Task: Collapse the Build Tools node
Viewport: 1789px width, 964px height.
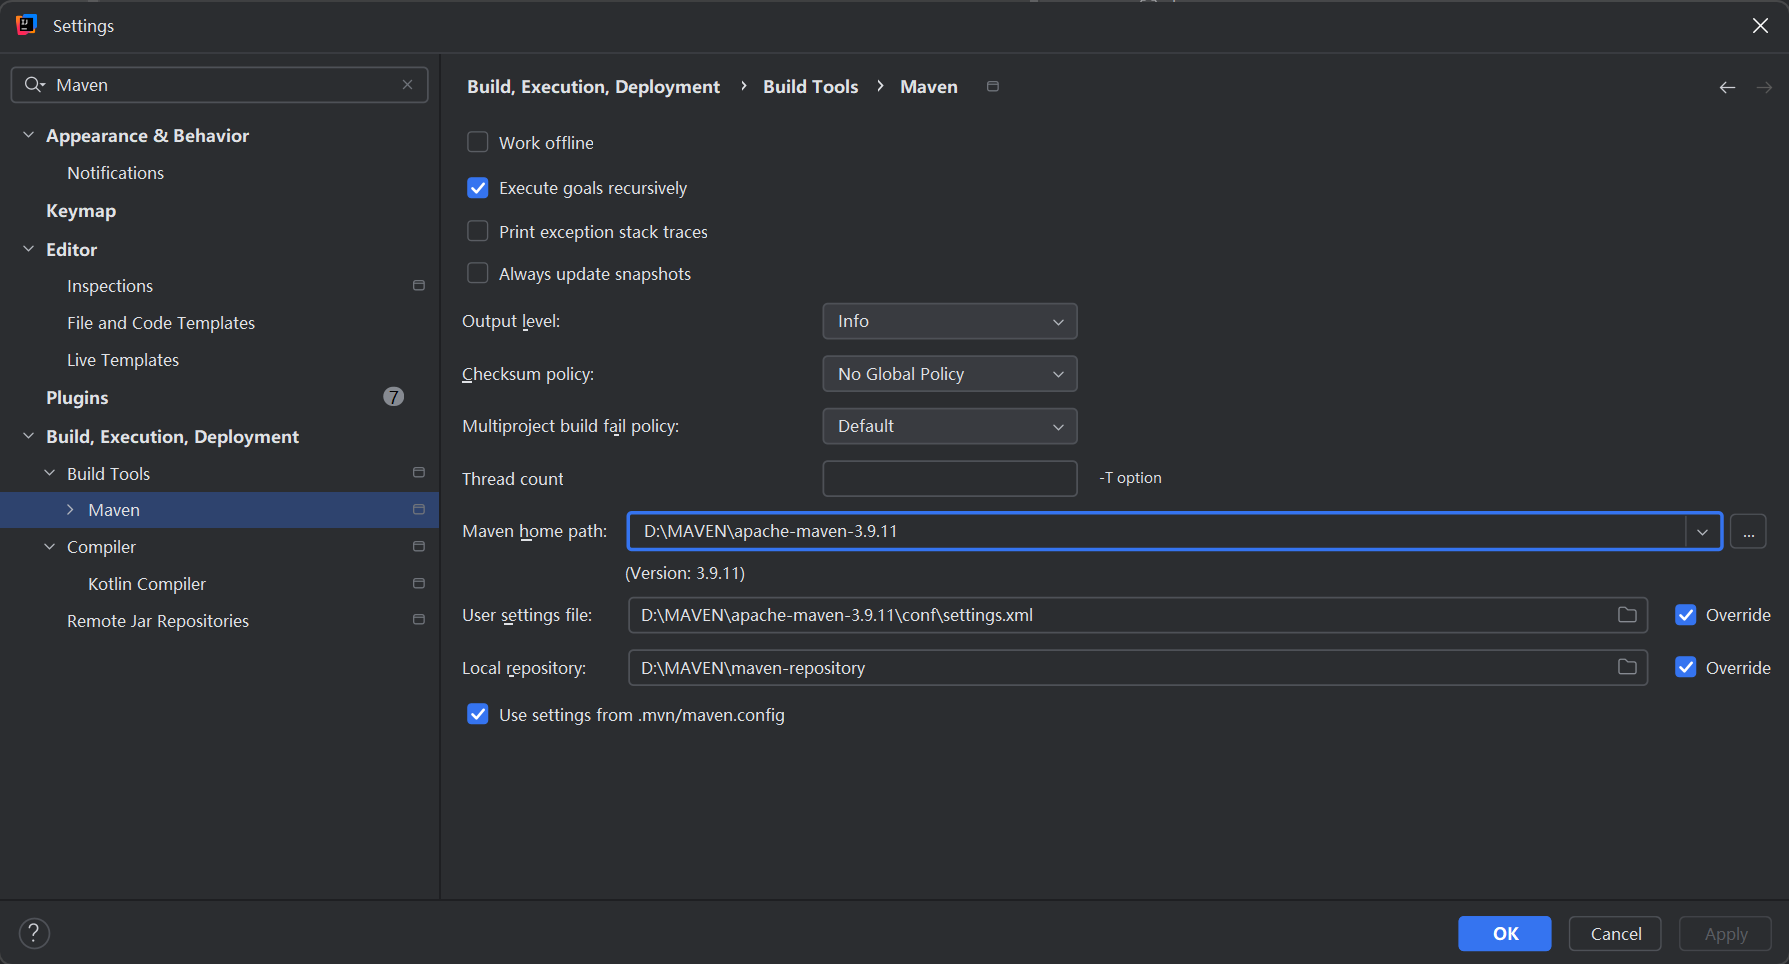Action: click(49, 473)
